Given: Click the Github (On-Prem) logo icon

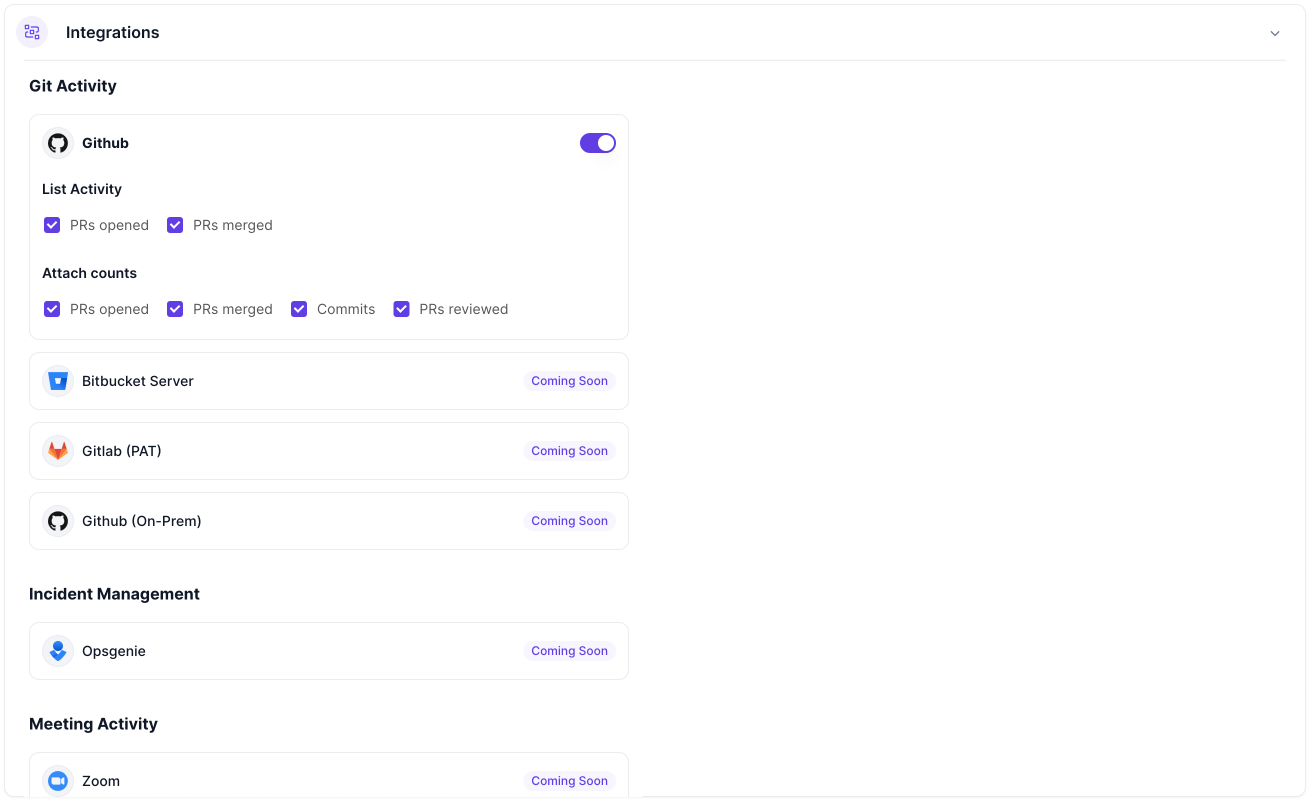Looking at the screenshot, I should pyautogui.click(x=58, y=521).
